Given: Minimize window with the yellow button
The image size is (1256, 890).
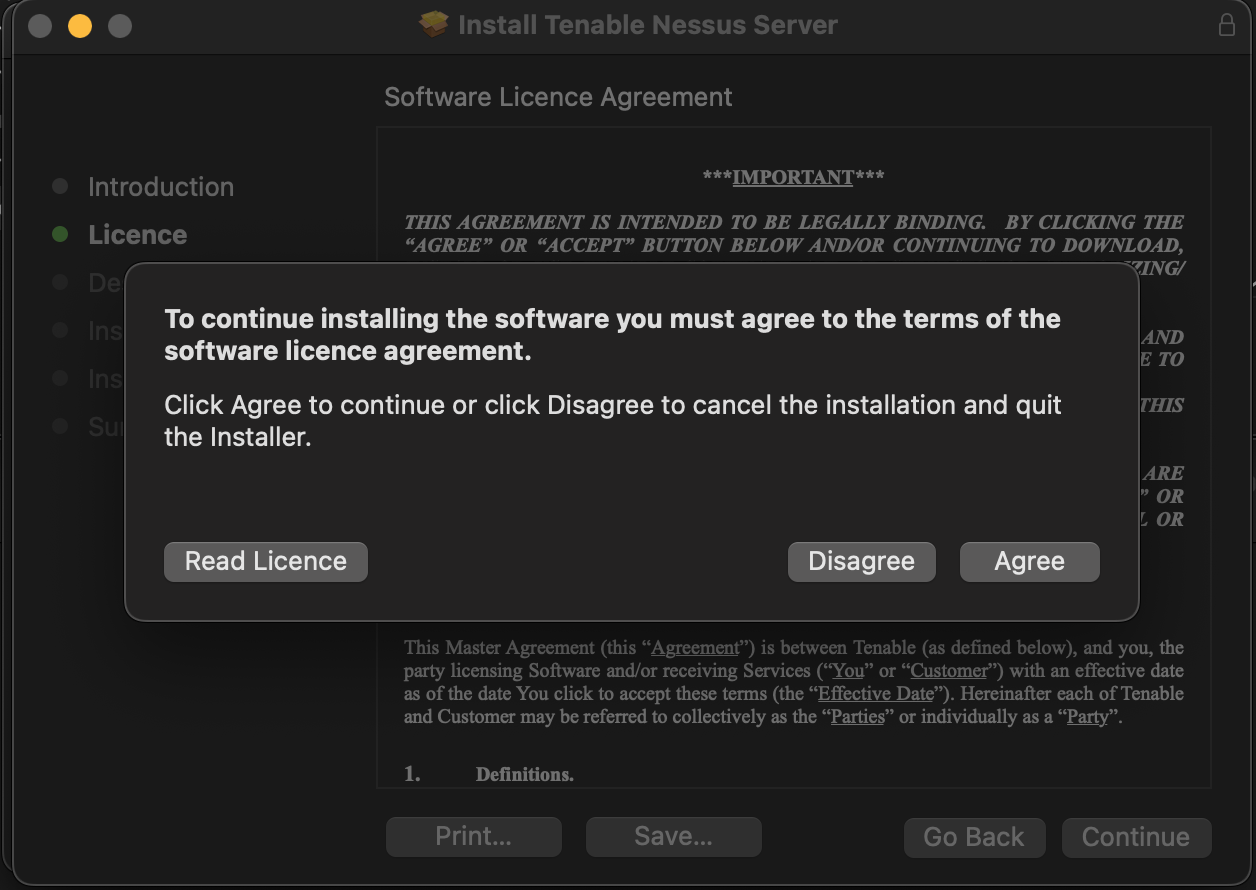Looking at the screenshot, I should click(80, 26).
